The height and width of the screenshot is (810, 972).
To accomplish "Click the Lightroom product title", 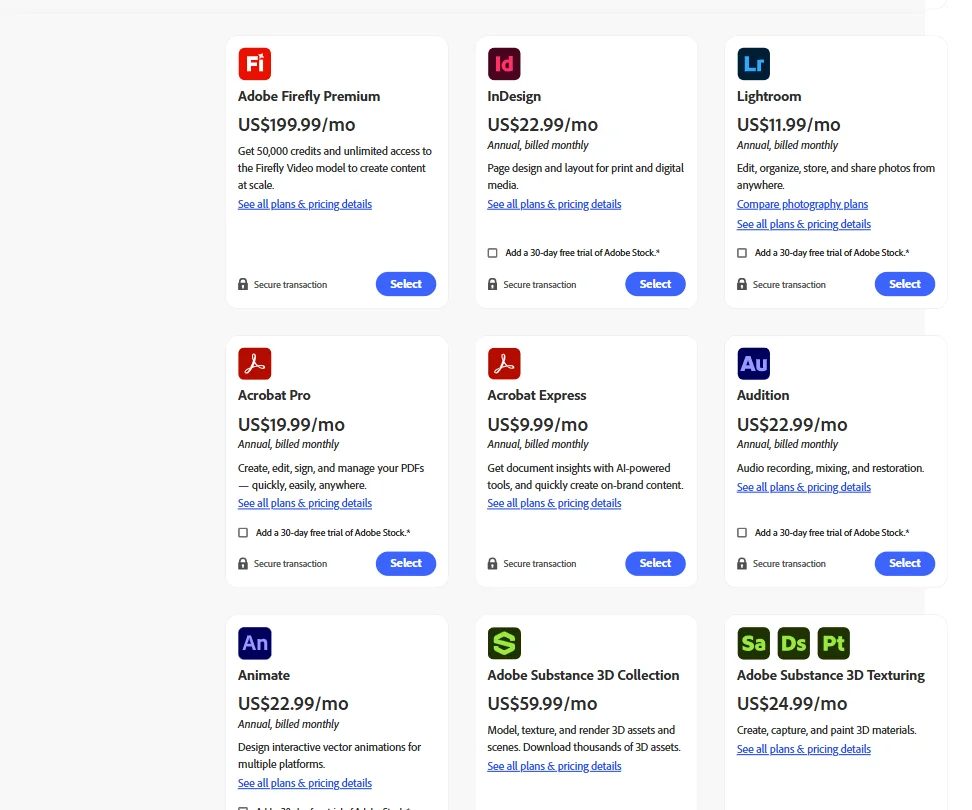I will [x=769, y=96].
